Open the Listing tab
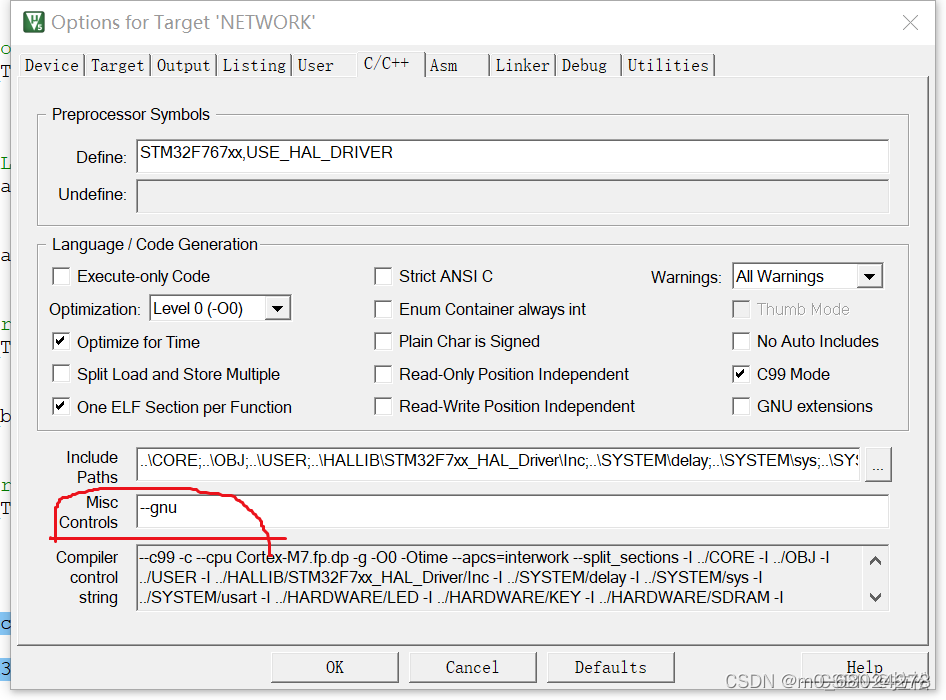This screenshot has width=946, height=700. (254, 65)
